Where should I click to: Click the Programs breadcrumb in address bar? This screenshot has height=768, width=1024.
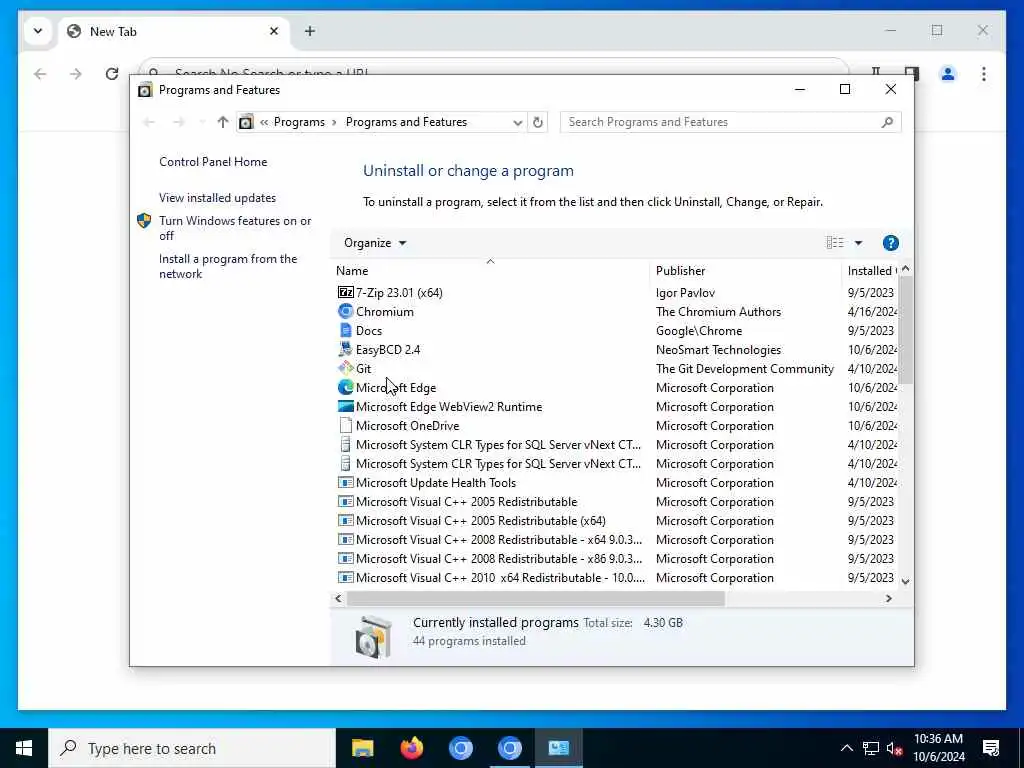pos(299,122)
